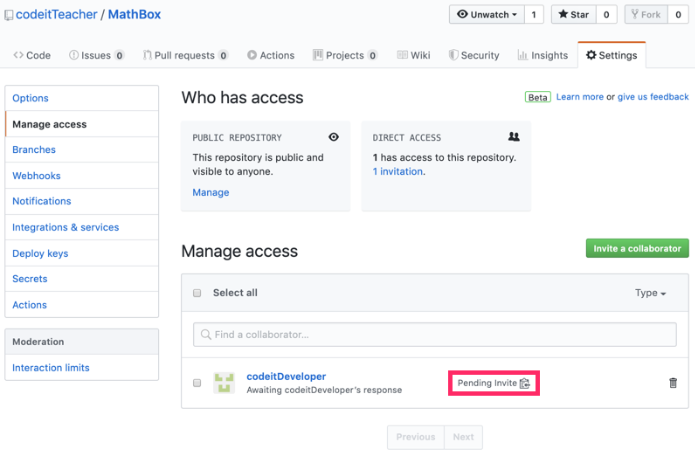Viewport: 695px width, 455px height.
Task: Click the people icon in DIRECT ACCESS card
Action: tap(514, 137)
